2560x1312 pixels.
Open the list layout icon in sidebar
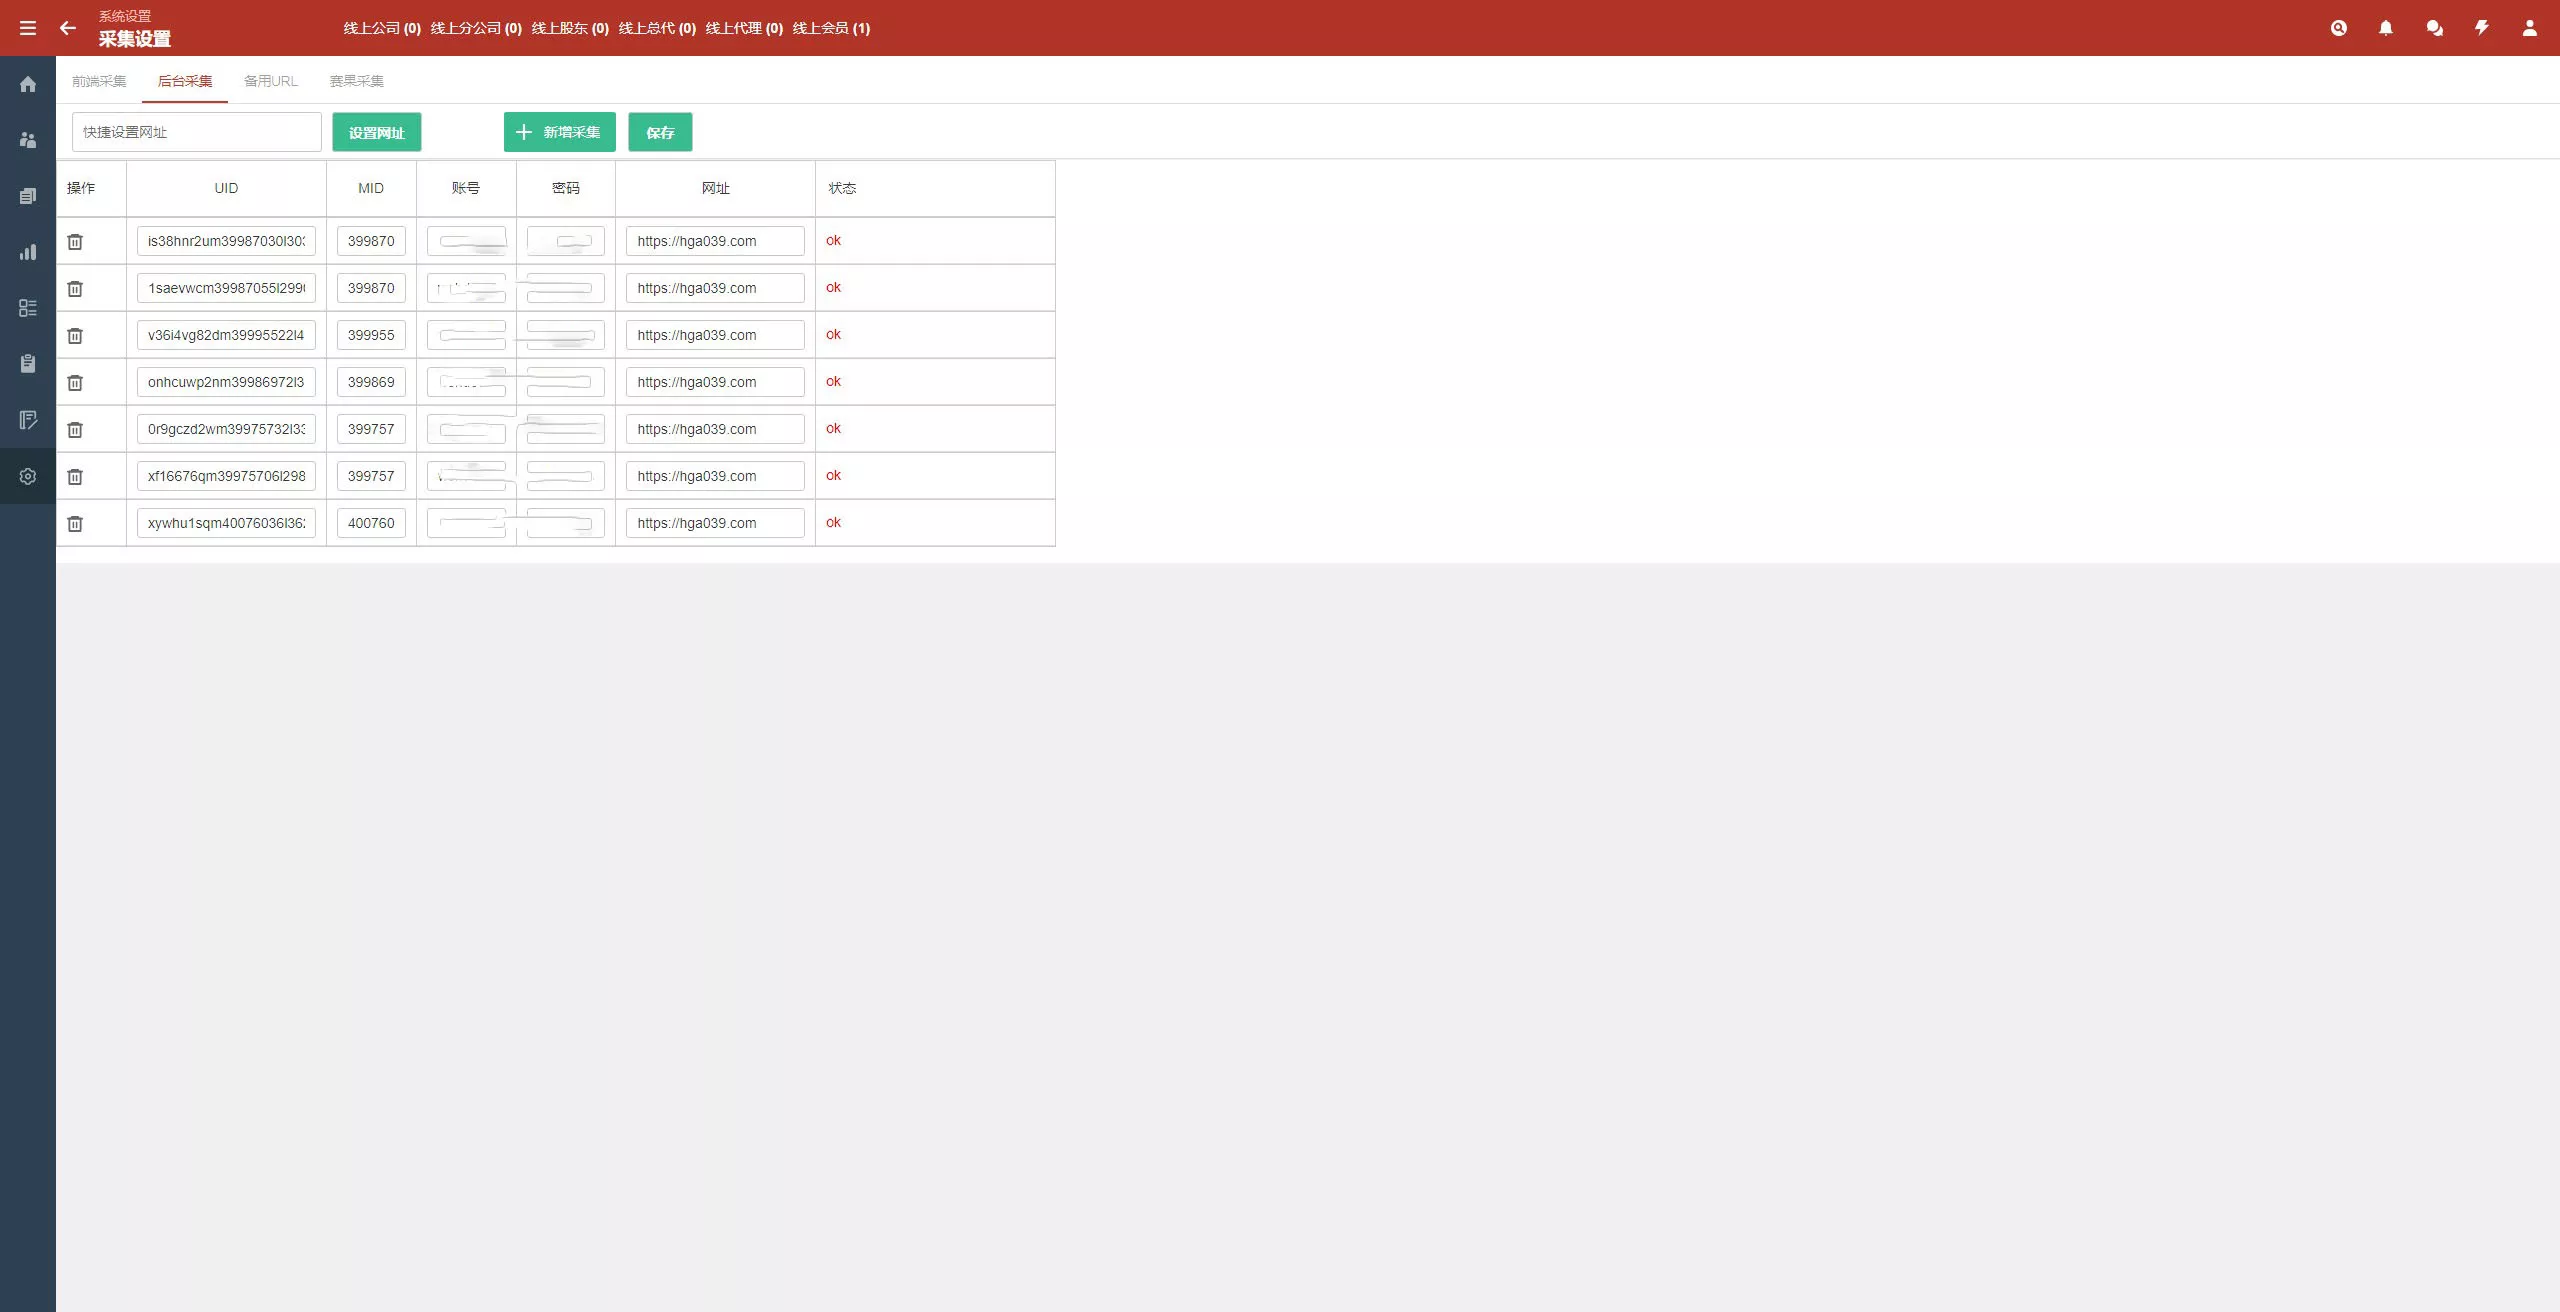pyautogui.click(x=28, y=308)
